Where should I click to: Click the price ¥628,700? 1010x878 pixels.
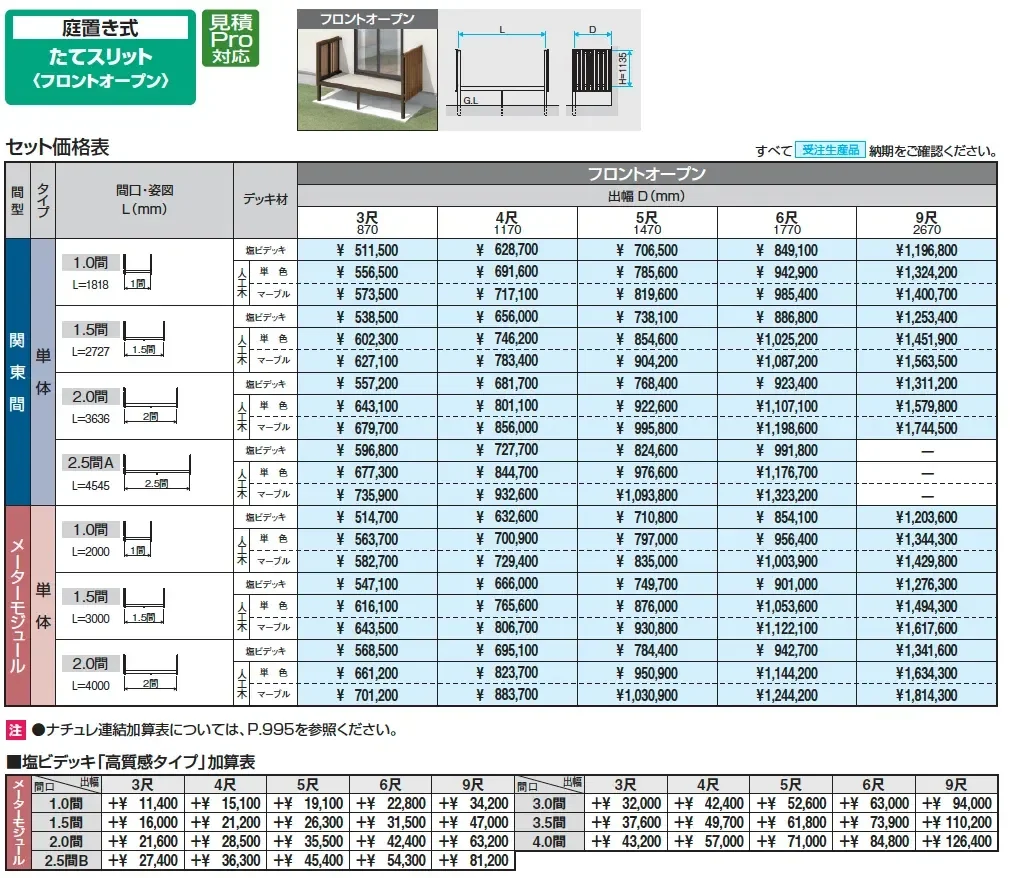(507, 250)
